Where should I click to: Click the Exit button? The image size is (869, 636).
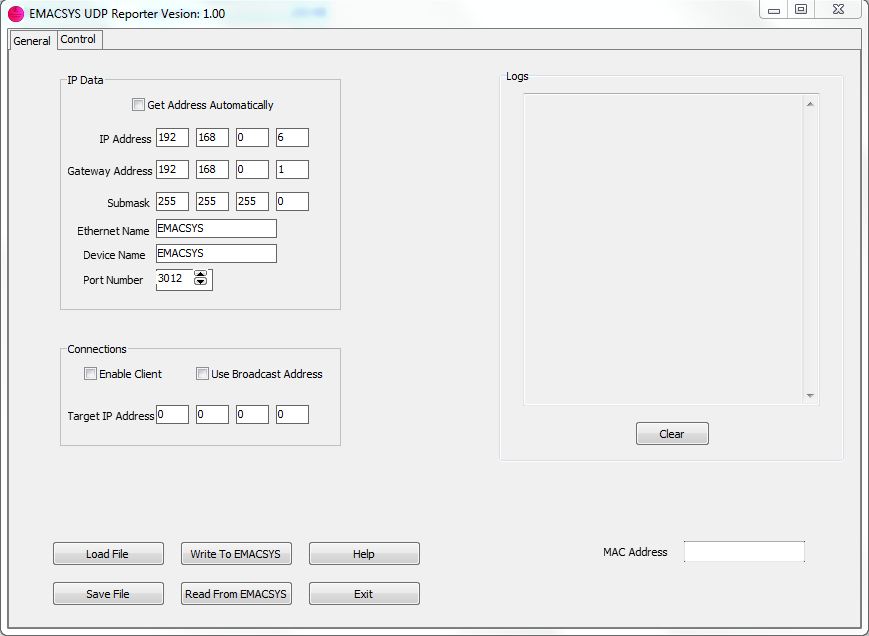pyautogui.click(x=364, y=594)
